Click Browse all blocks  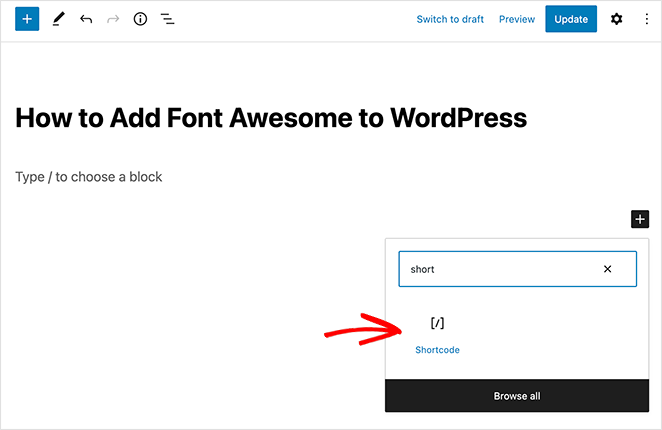[x=517, y=396]
